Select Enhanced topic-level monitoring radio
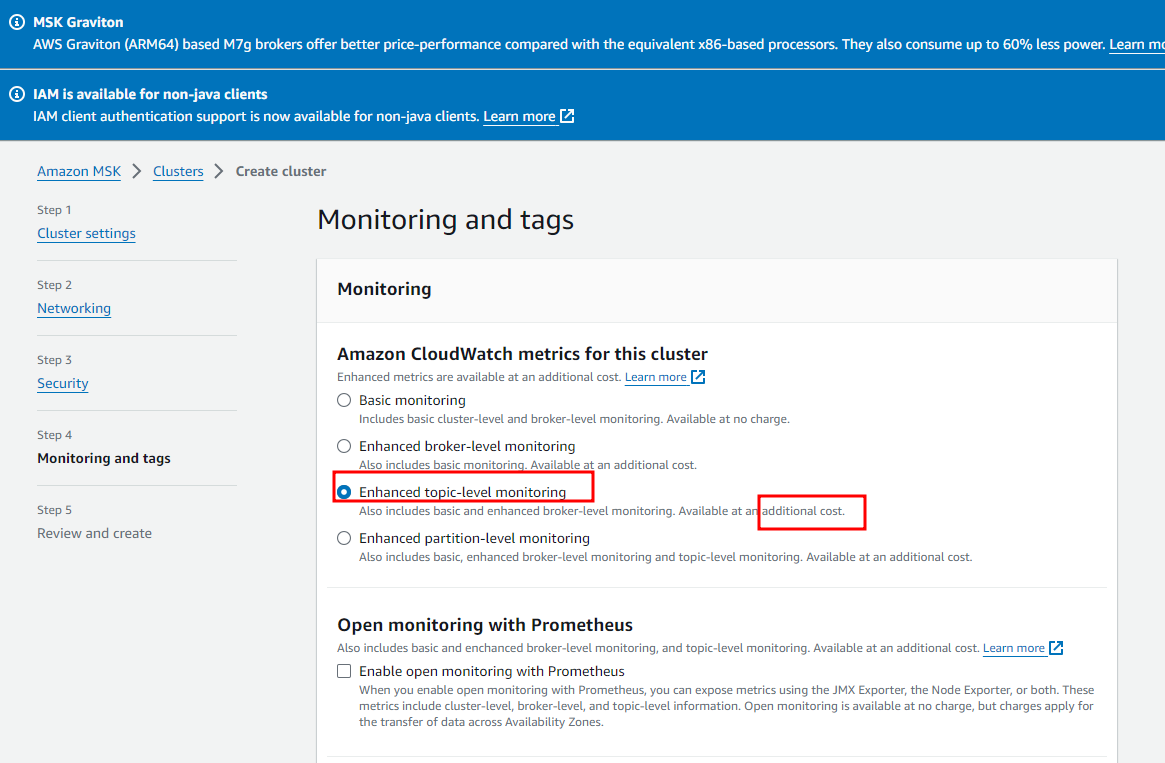 pyautogui.click(x=344, y=492)
